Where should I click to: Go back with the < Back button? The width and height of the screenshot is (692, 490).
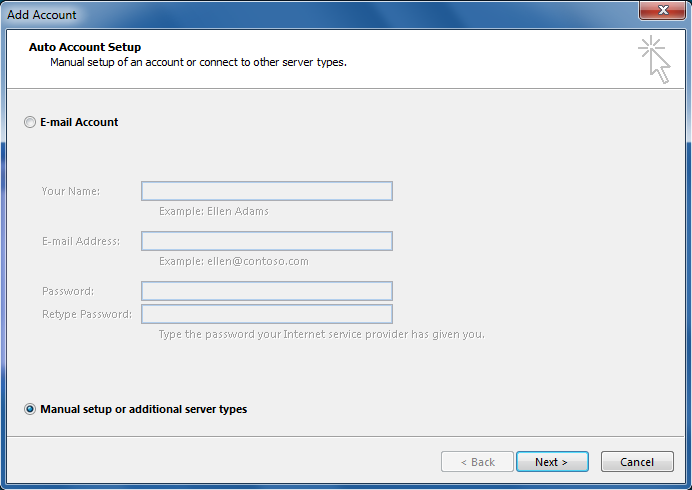tap(477, 462)
